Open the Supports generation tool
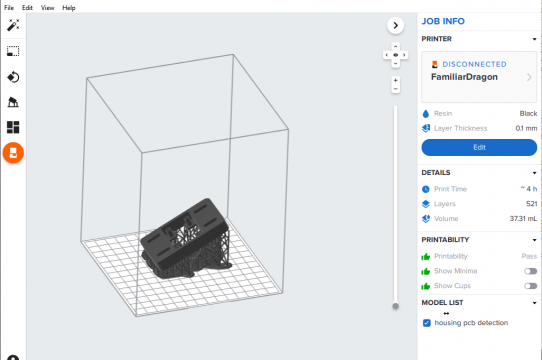The width and height of the screenshot is (542, 360). (13, 102)
